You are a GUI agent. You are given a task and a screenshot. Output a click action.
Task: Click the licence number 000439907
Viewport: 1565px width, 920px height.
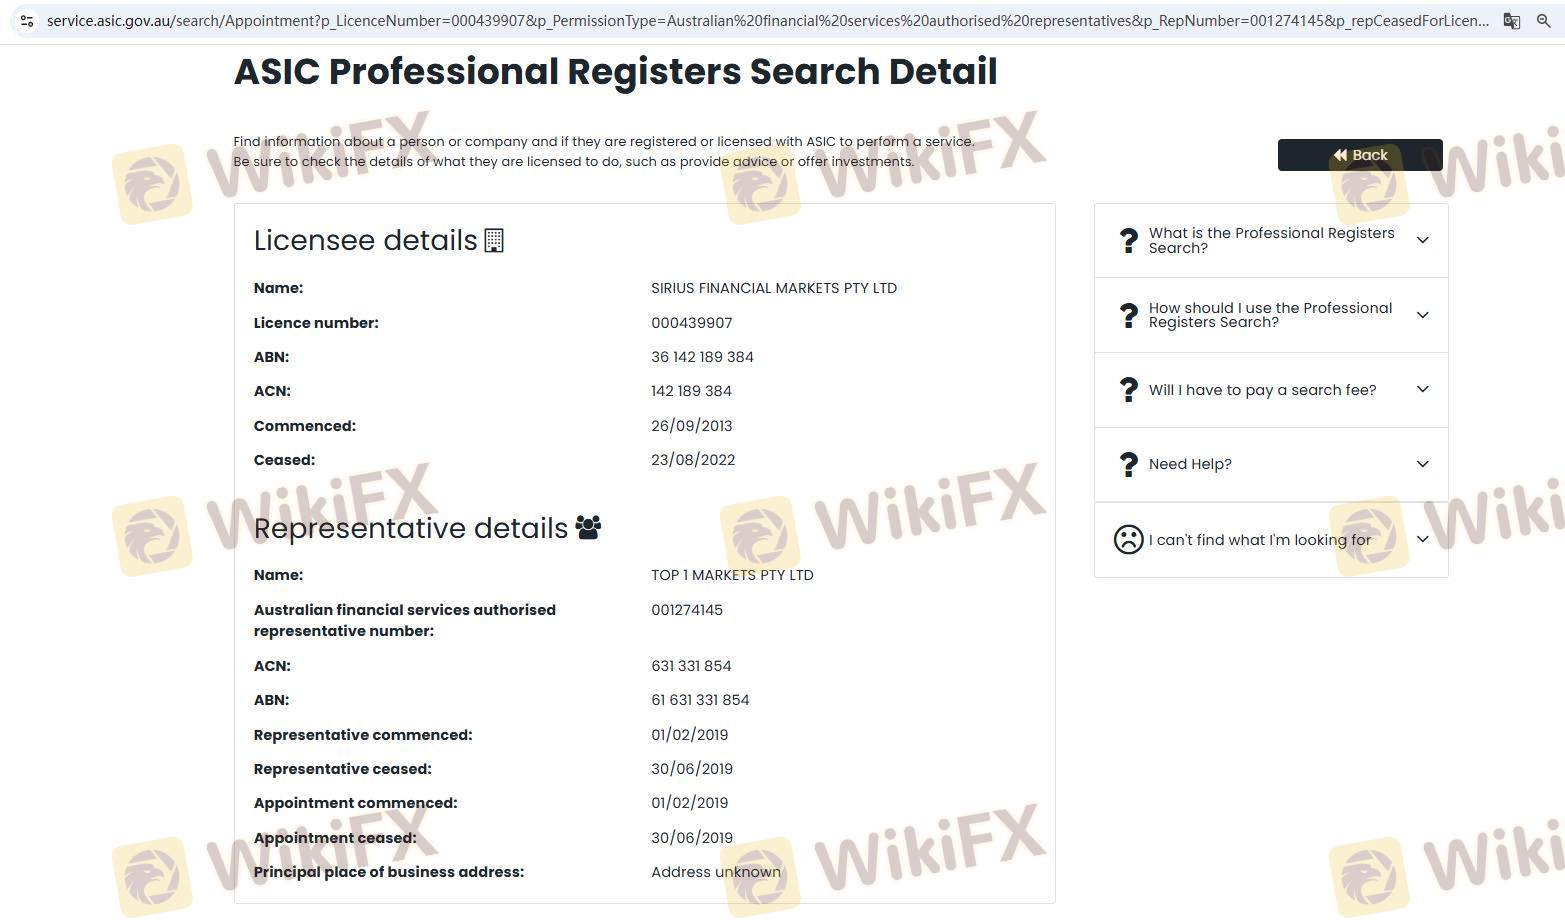click(x=691, y=323)
